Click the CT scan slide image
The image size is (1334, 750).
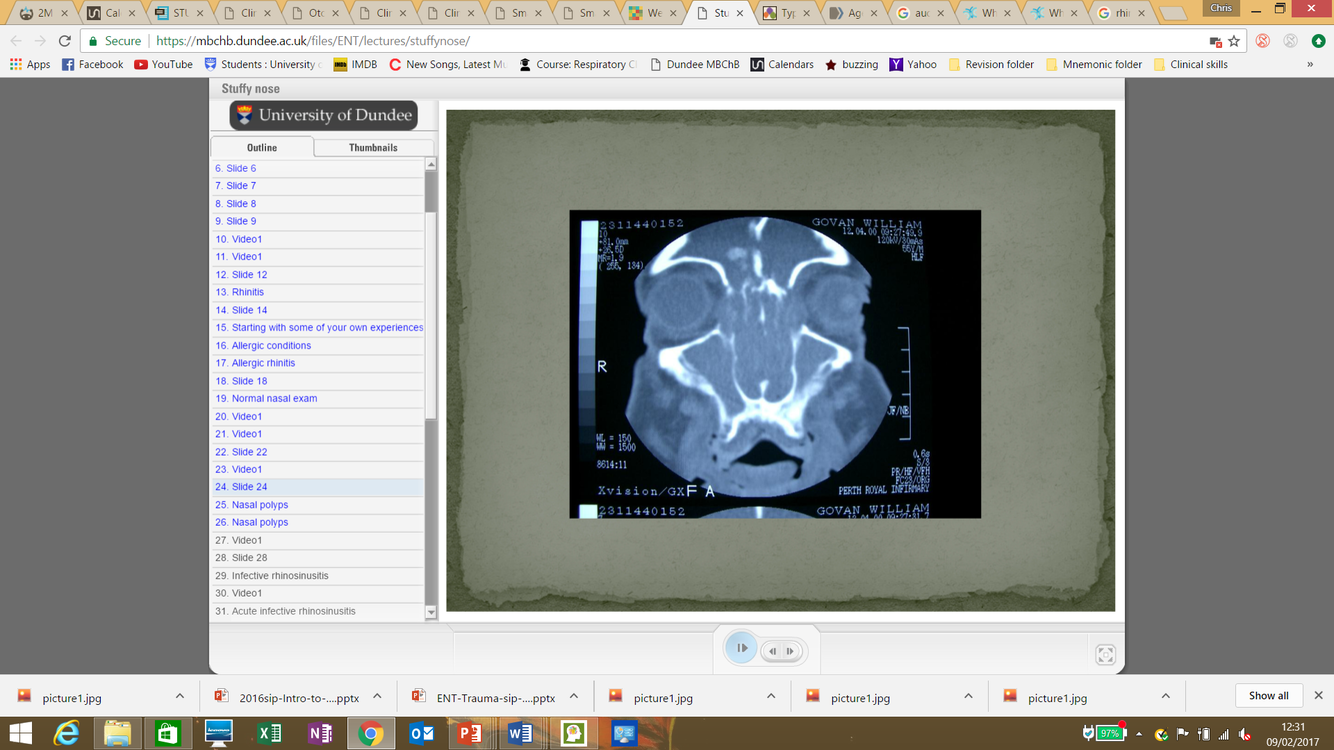775,364
